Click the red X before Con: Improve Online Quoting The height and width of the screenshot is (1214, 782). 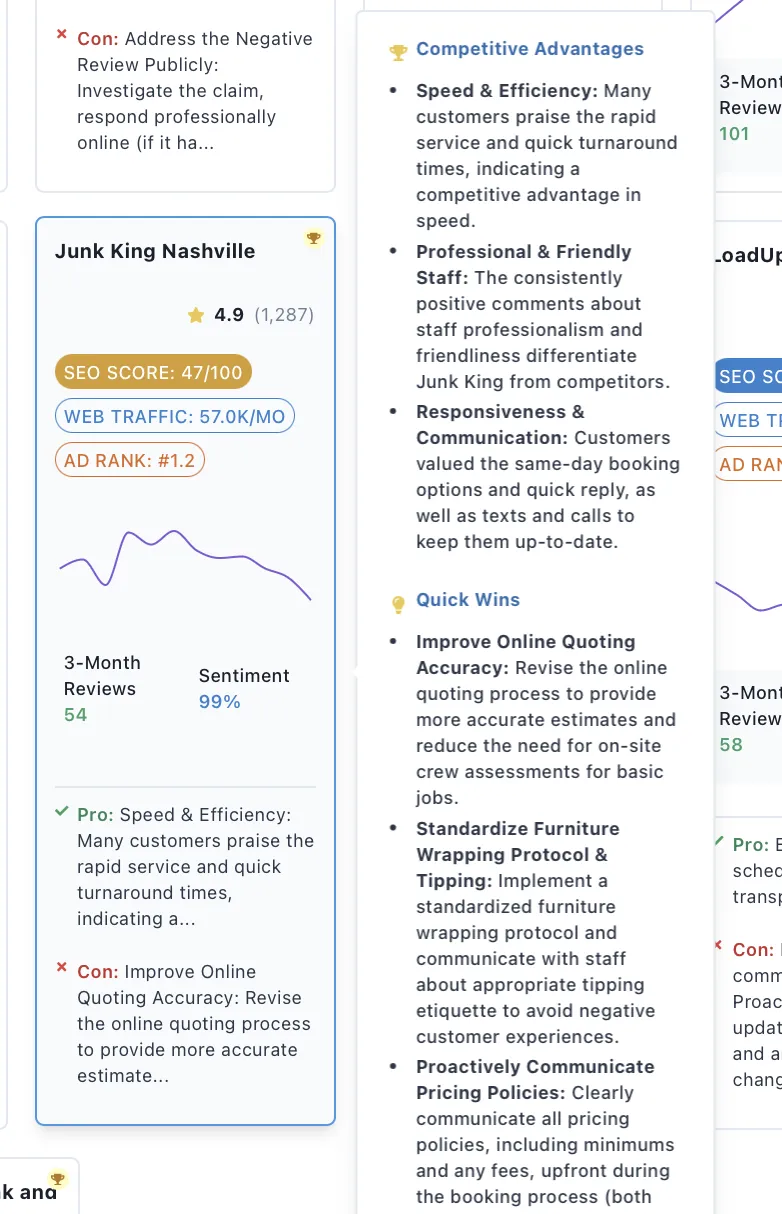pyautogui.click(x=62, y=968)
